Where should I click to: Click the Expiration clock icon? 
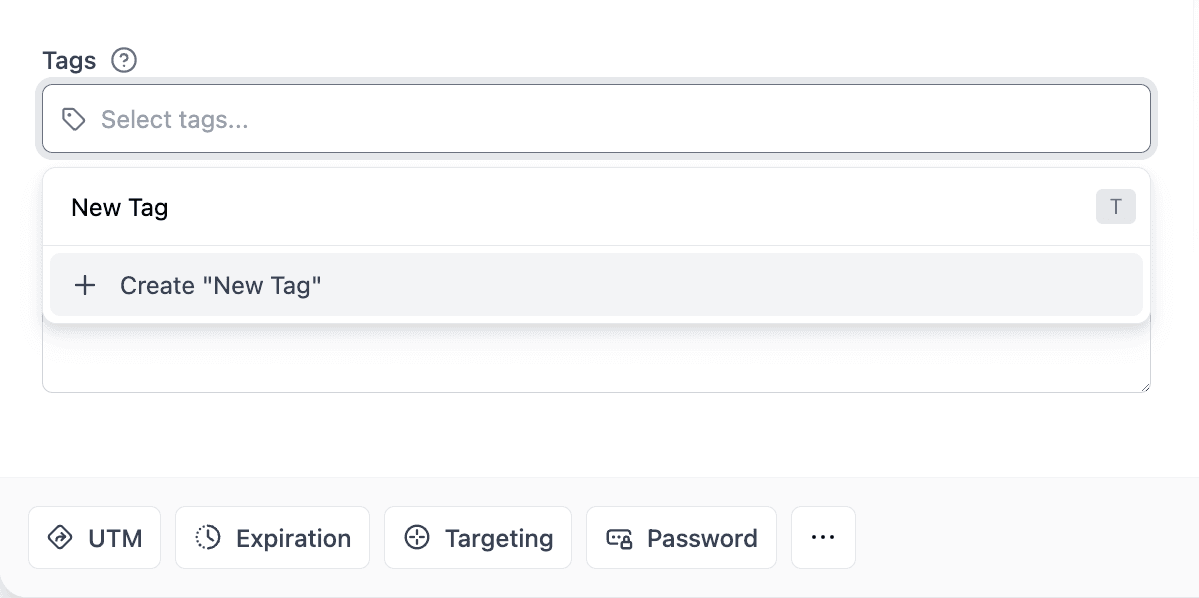[208, 539]
